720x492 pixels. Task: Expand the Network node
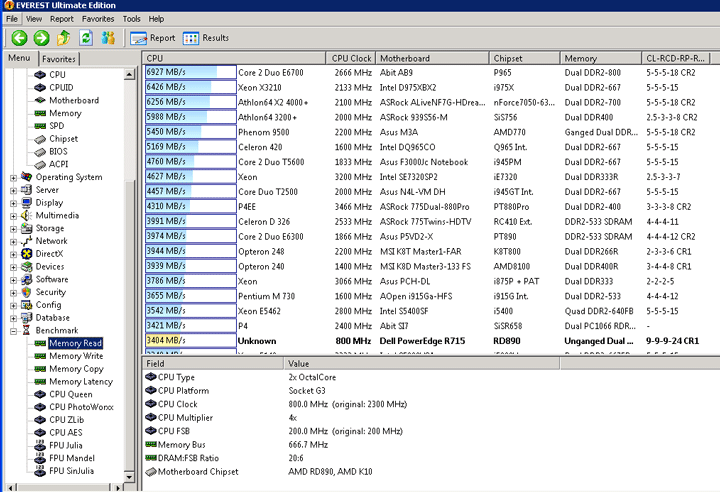[x=13, y=241]
